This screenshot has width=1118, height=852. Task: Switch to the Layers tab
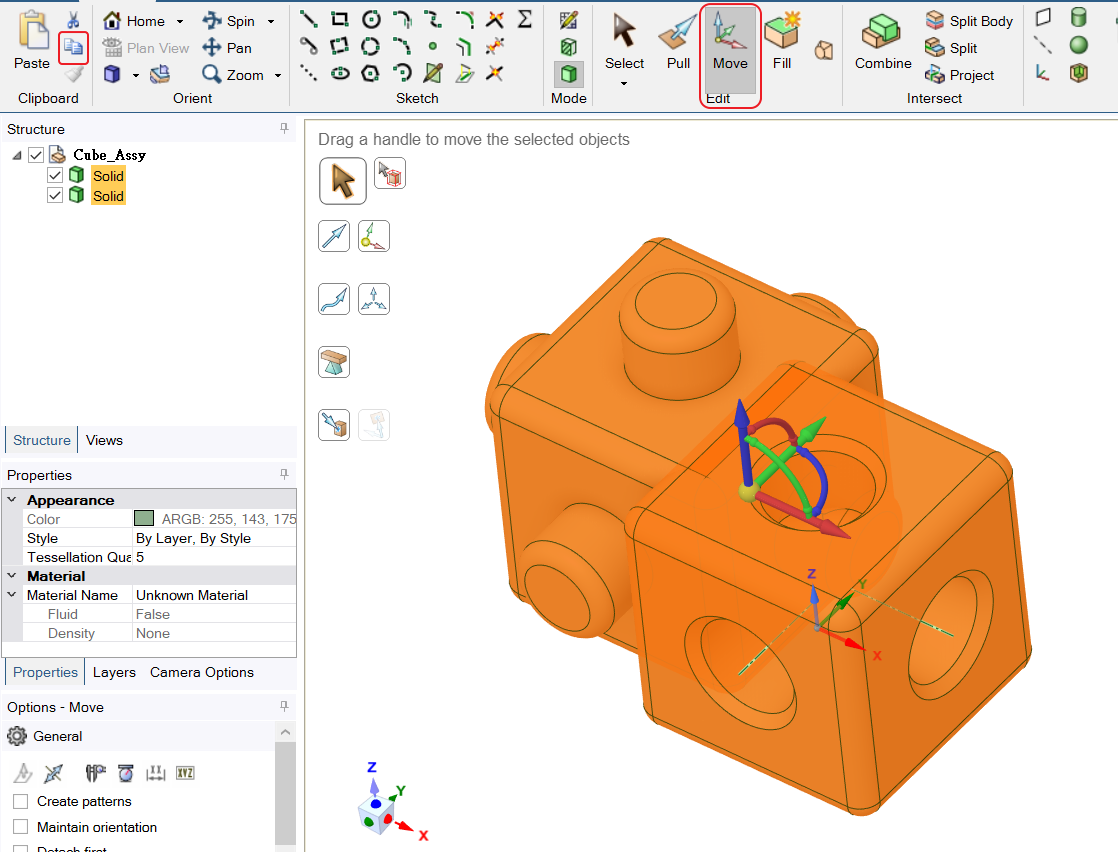114,672
